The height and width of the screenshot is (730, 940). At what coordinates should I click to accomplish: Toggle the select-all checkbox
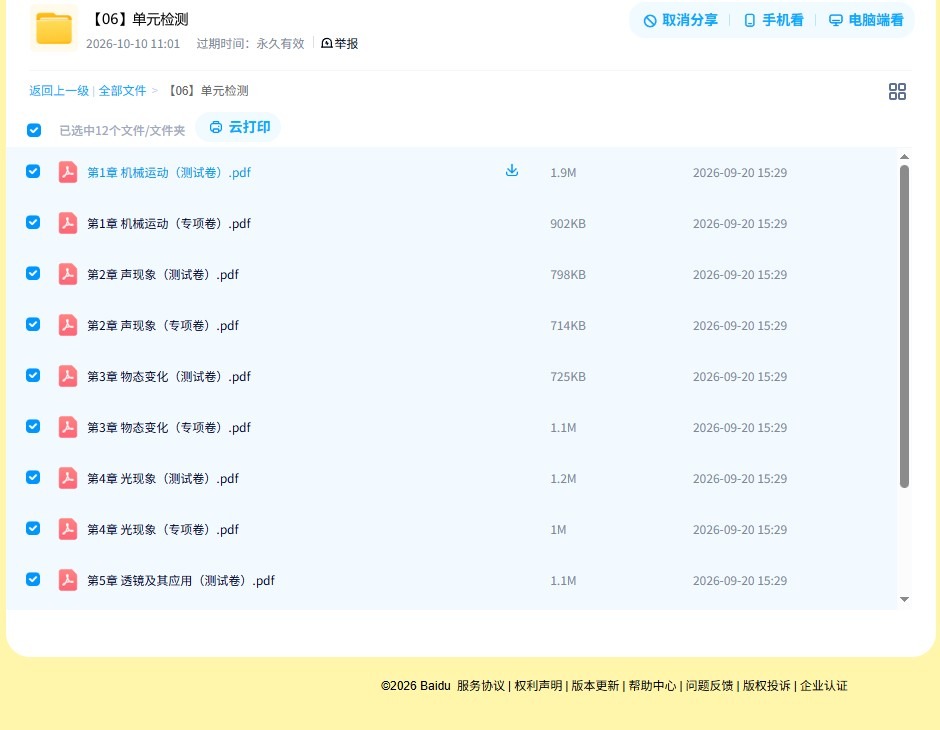pos(34,130)
